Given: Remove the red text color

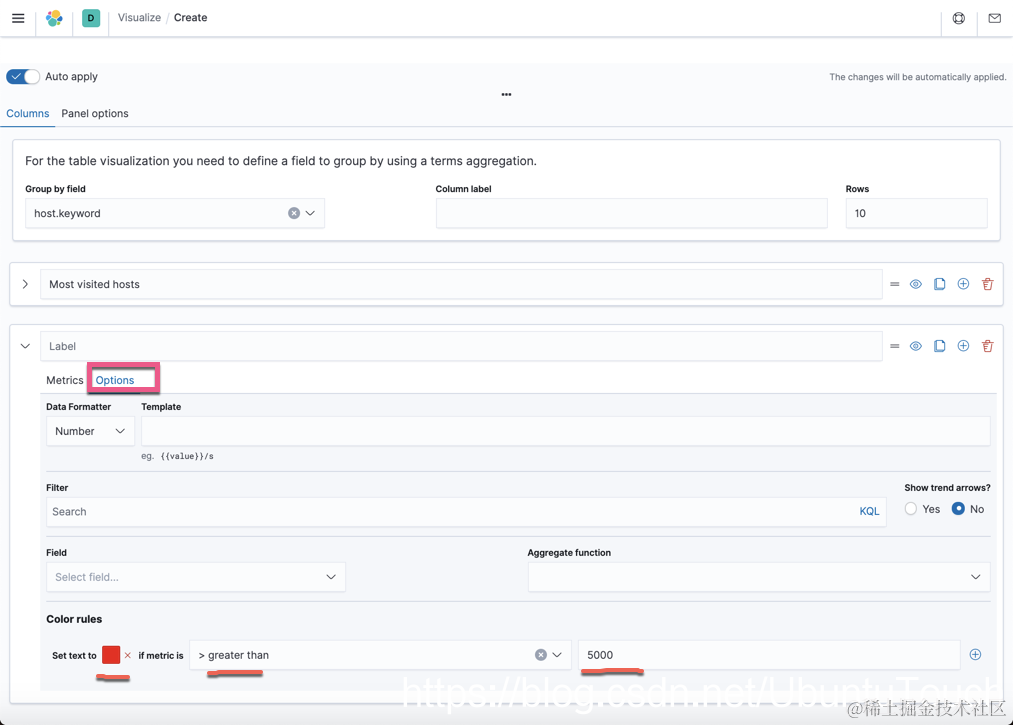Looking at the screenshot, I should 128,655.
